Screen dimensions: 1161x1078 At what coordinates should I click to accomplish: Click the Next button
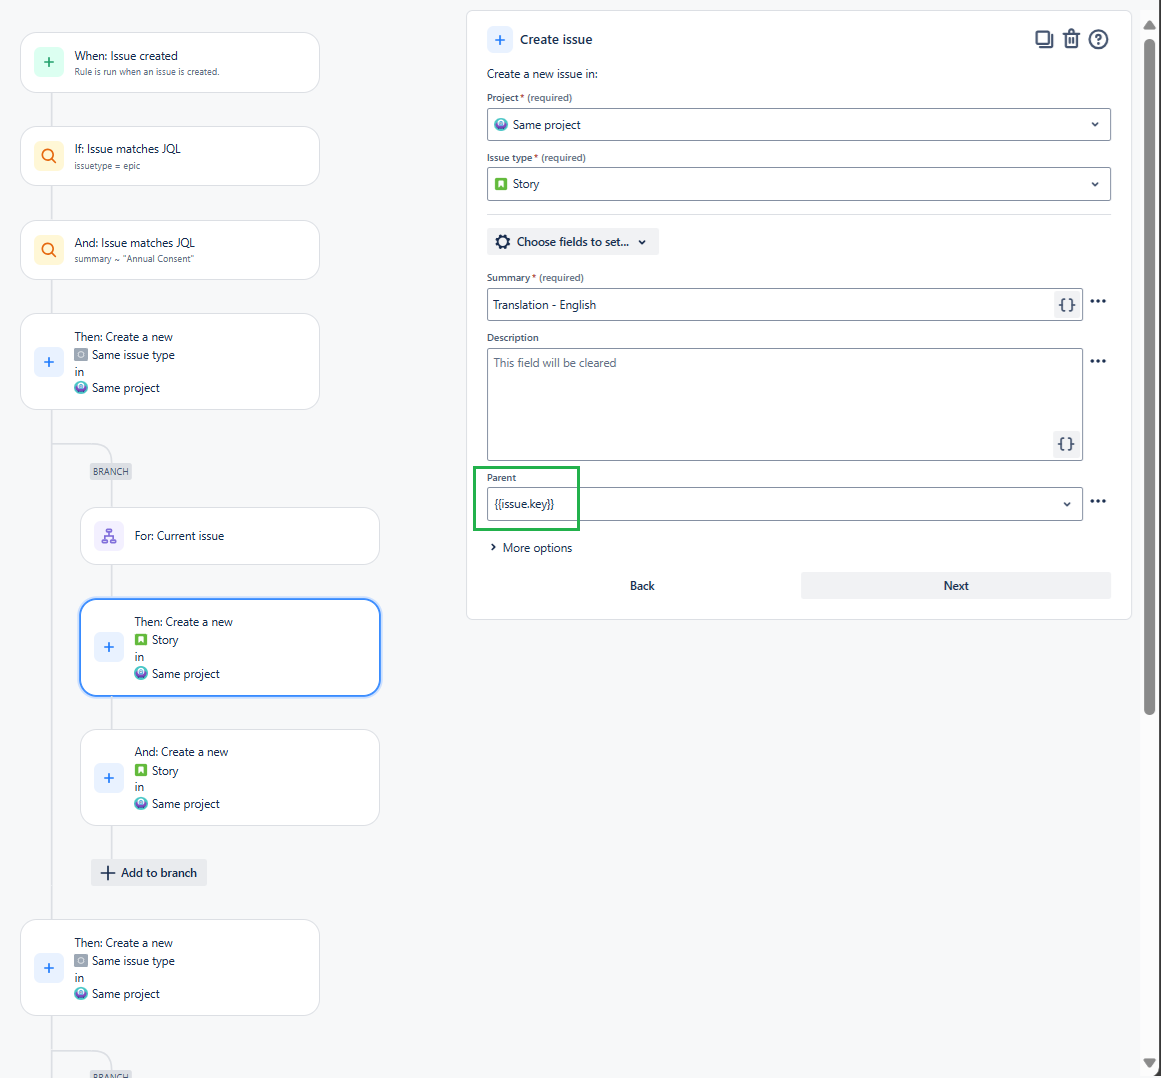(x=955, y=585)
